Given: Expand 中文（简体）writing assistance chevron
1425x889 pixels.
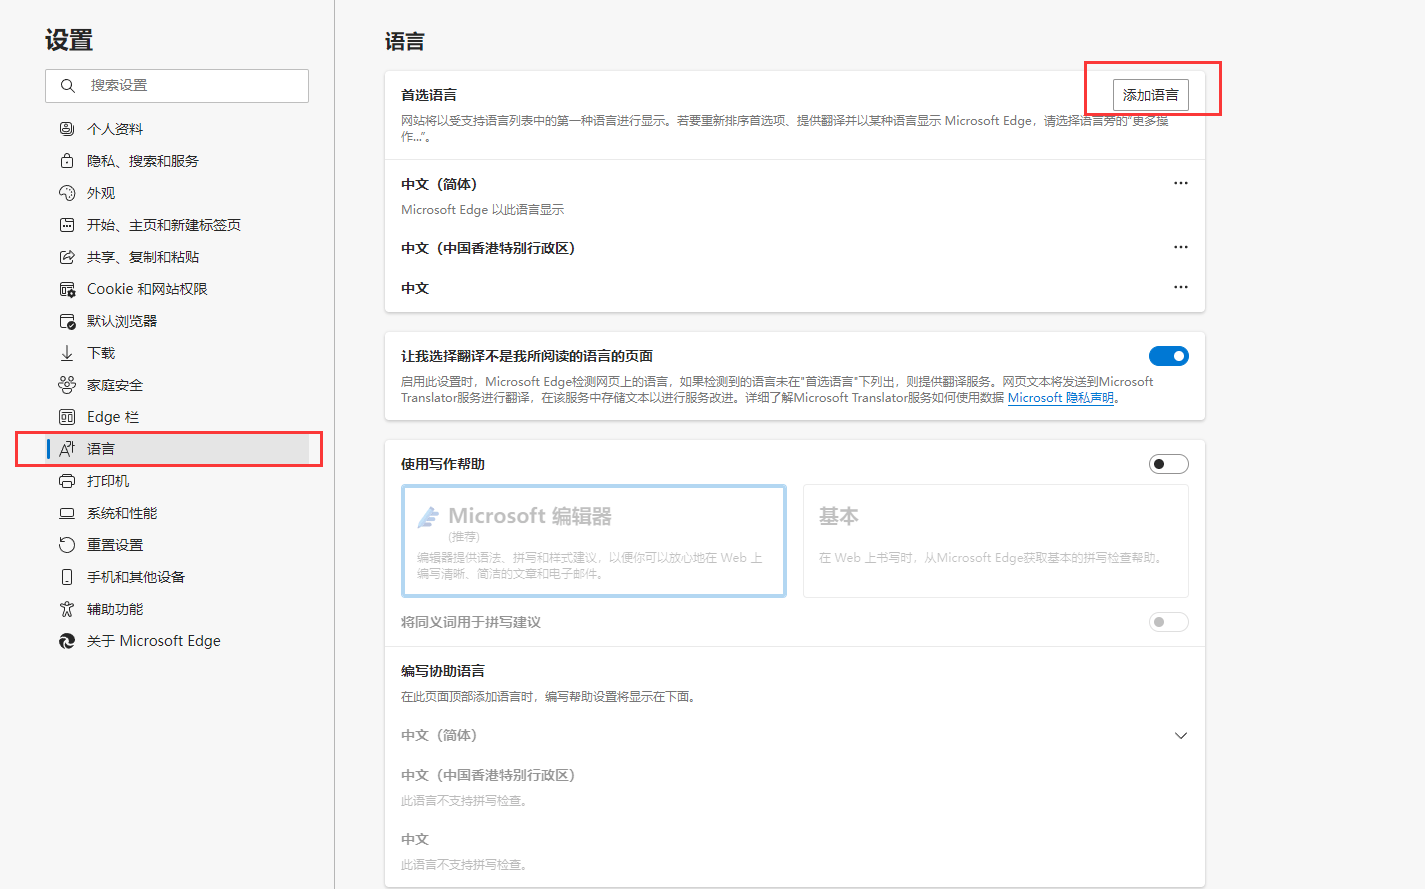Looking at the screenshot, I should 1181,736.
